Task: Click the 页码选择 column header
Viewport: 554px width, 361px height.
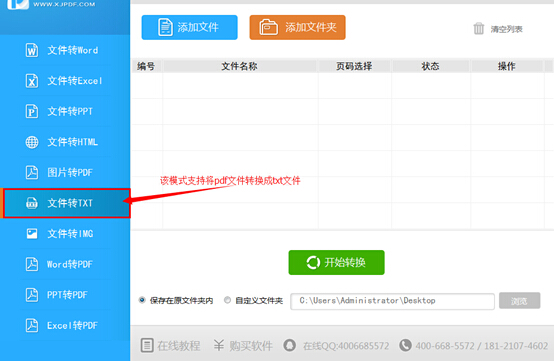Action: coord(354,66)
